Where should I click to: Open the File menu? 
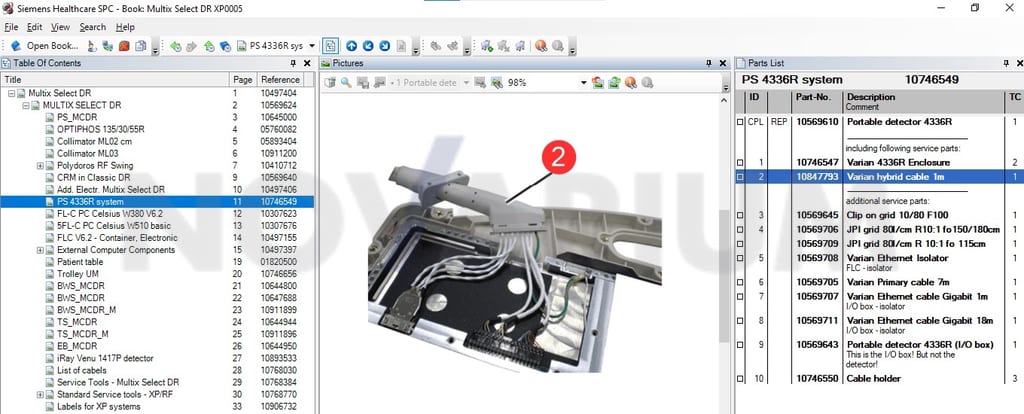[11, 27]
